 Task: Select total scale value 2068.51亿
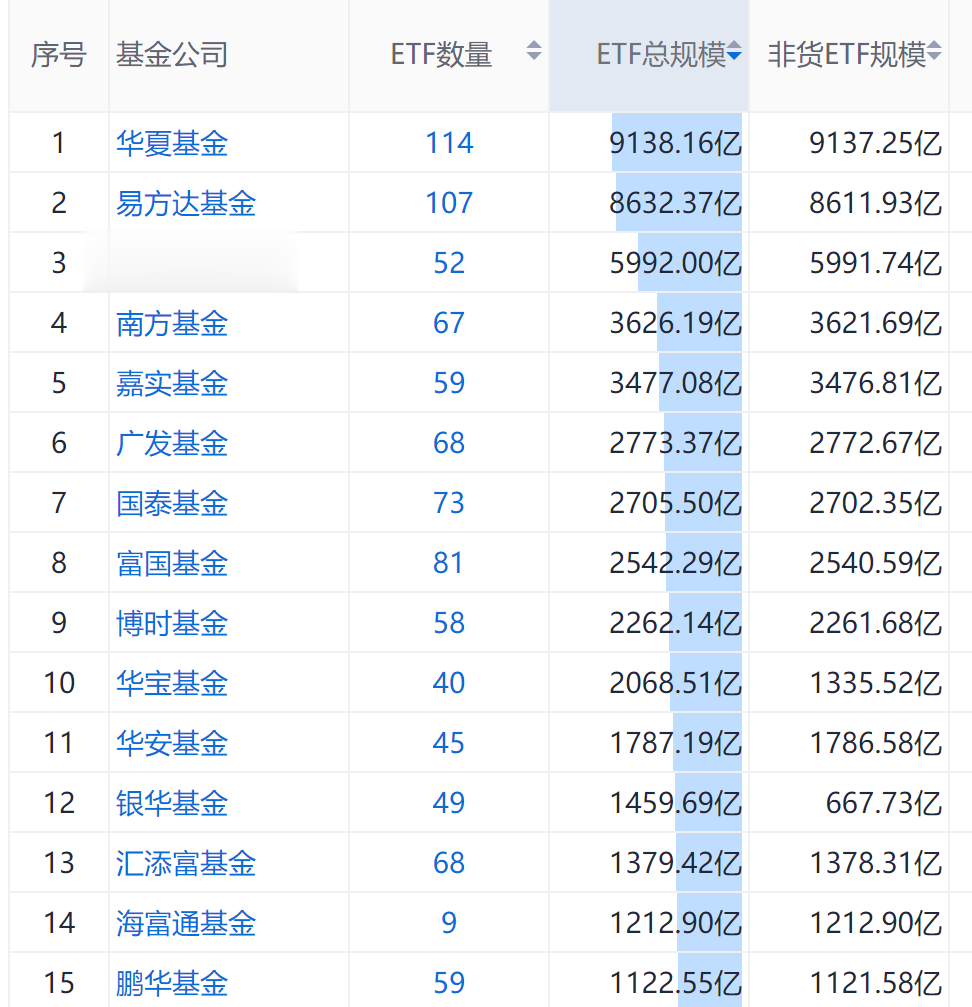[675, 683]
